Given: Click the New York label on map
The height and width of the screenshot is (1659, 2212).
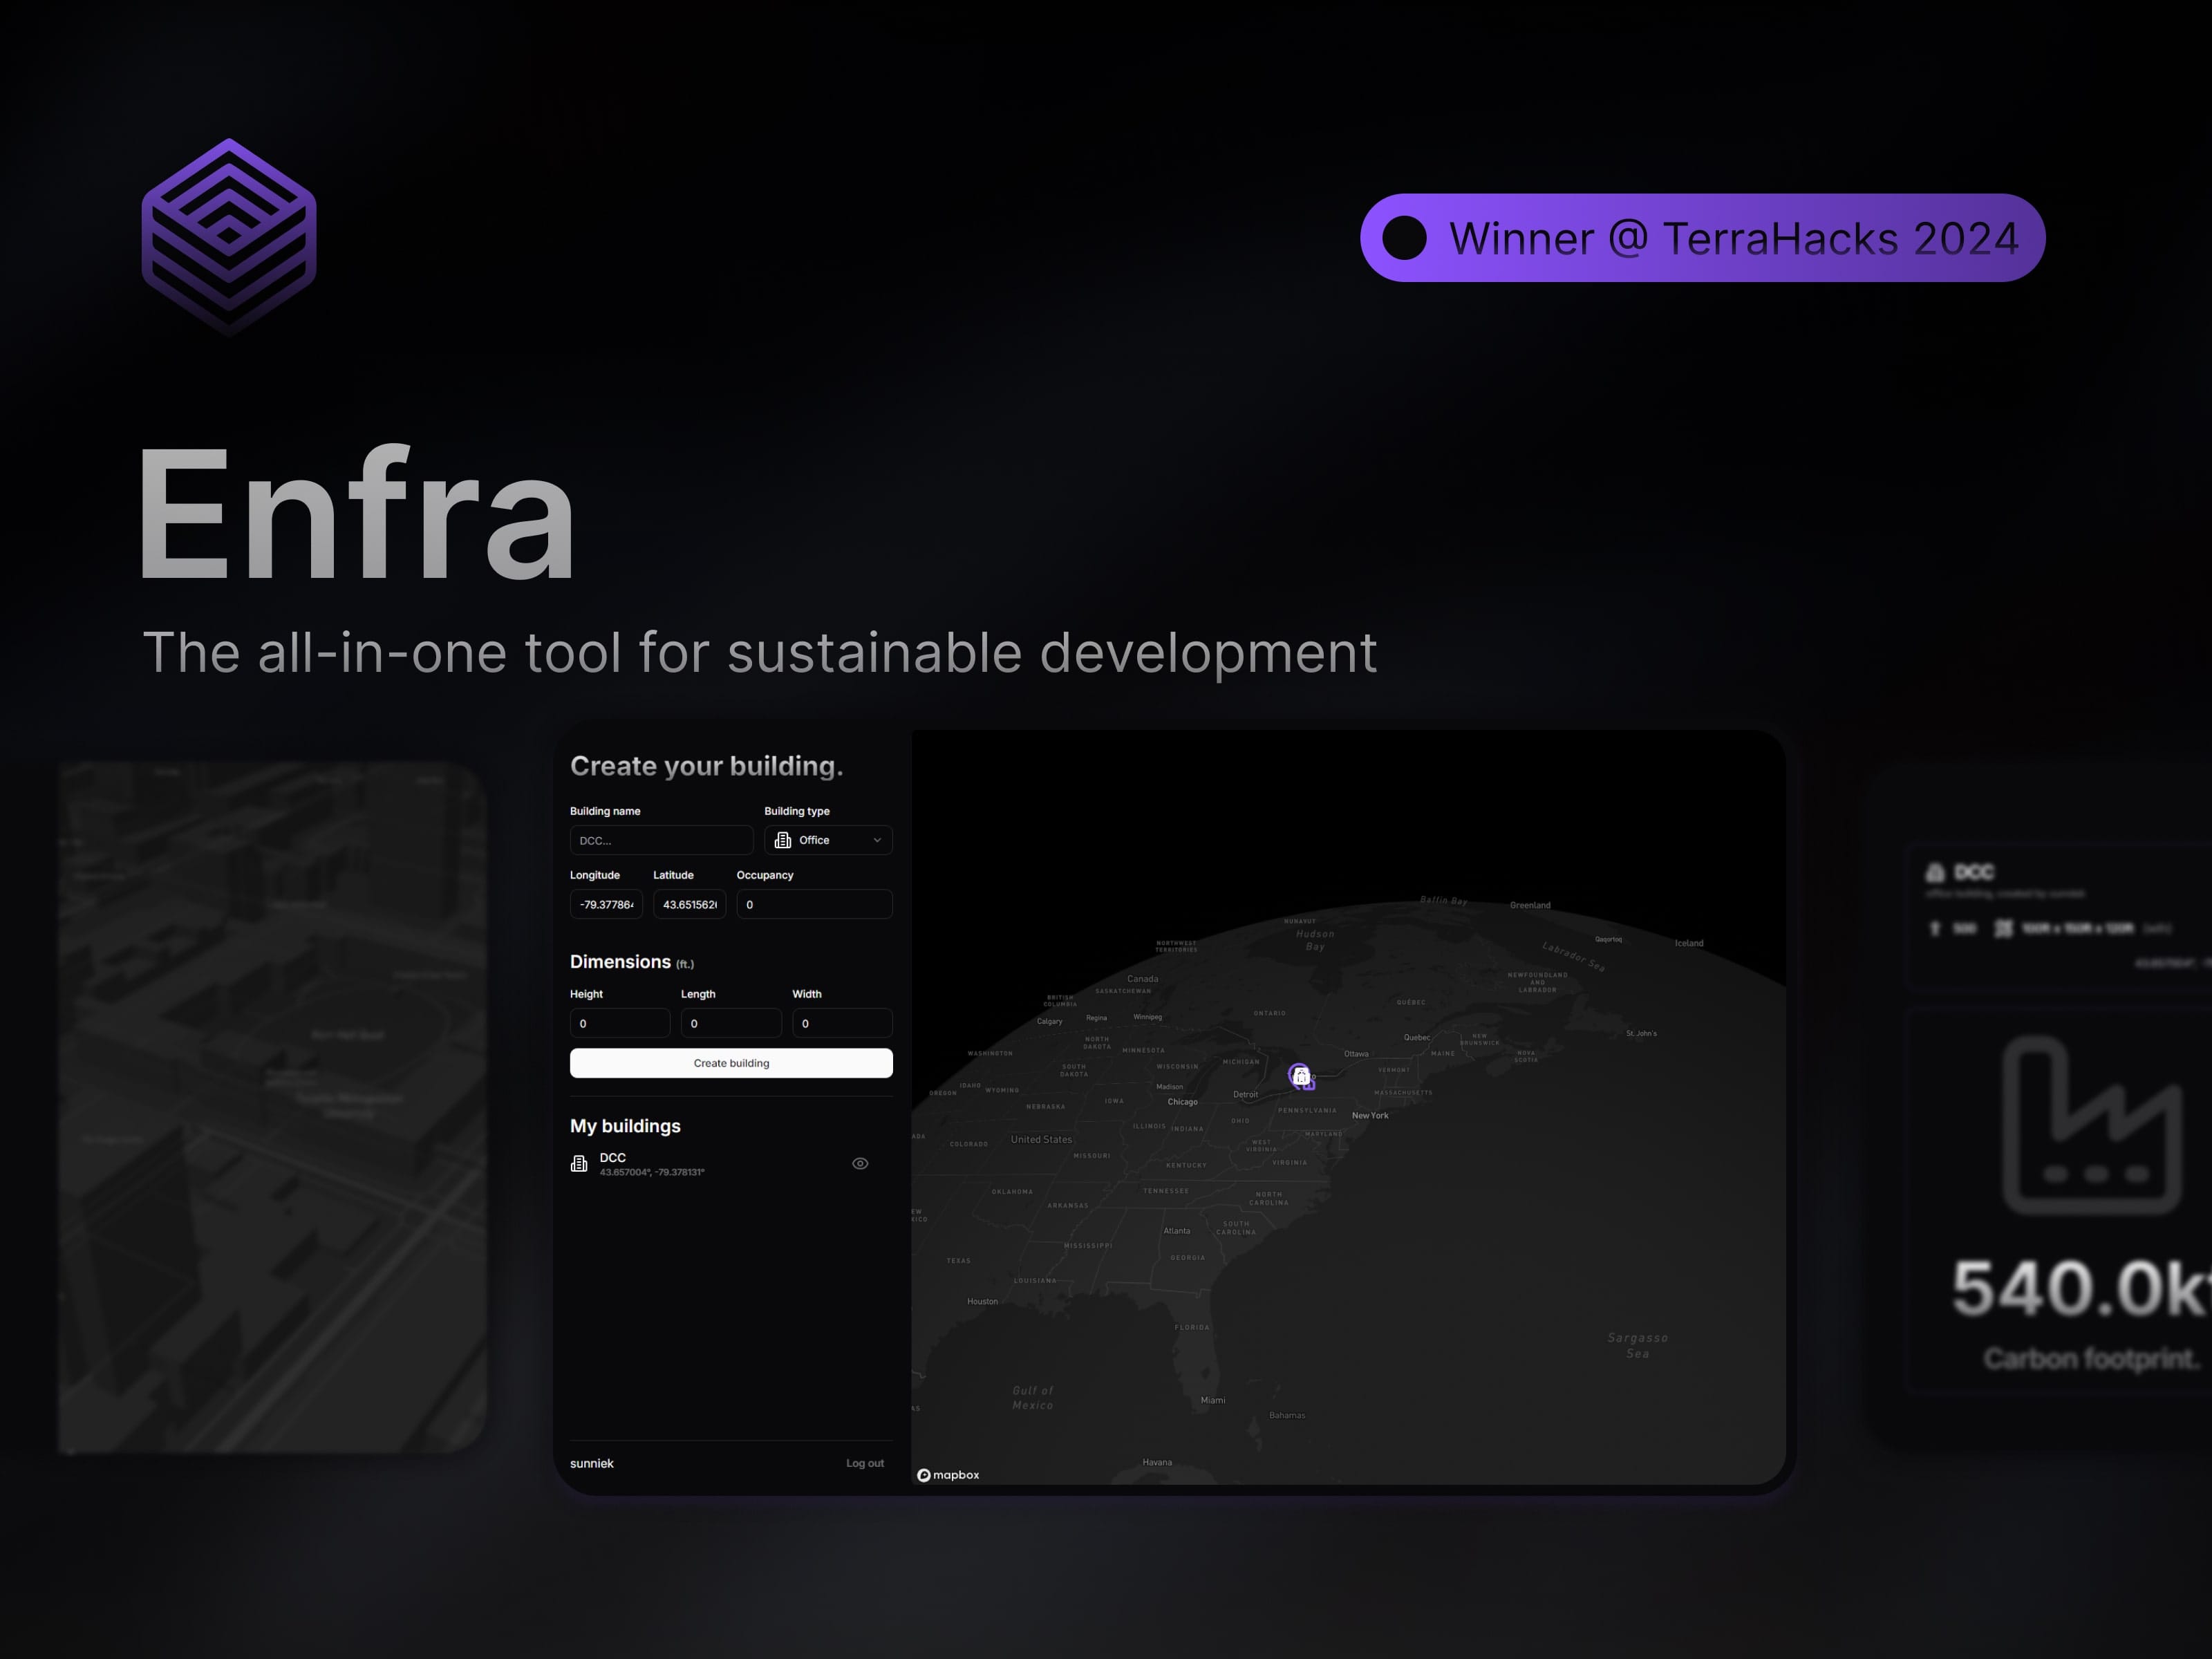Looking at the screenshot, I should 1370,1115.
